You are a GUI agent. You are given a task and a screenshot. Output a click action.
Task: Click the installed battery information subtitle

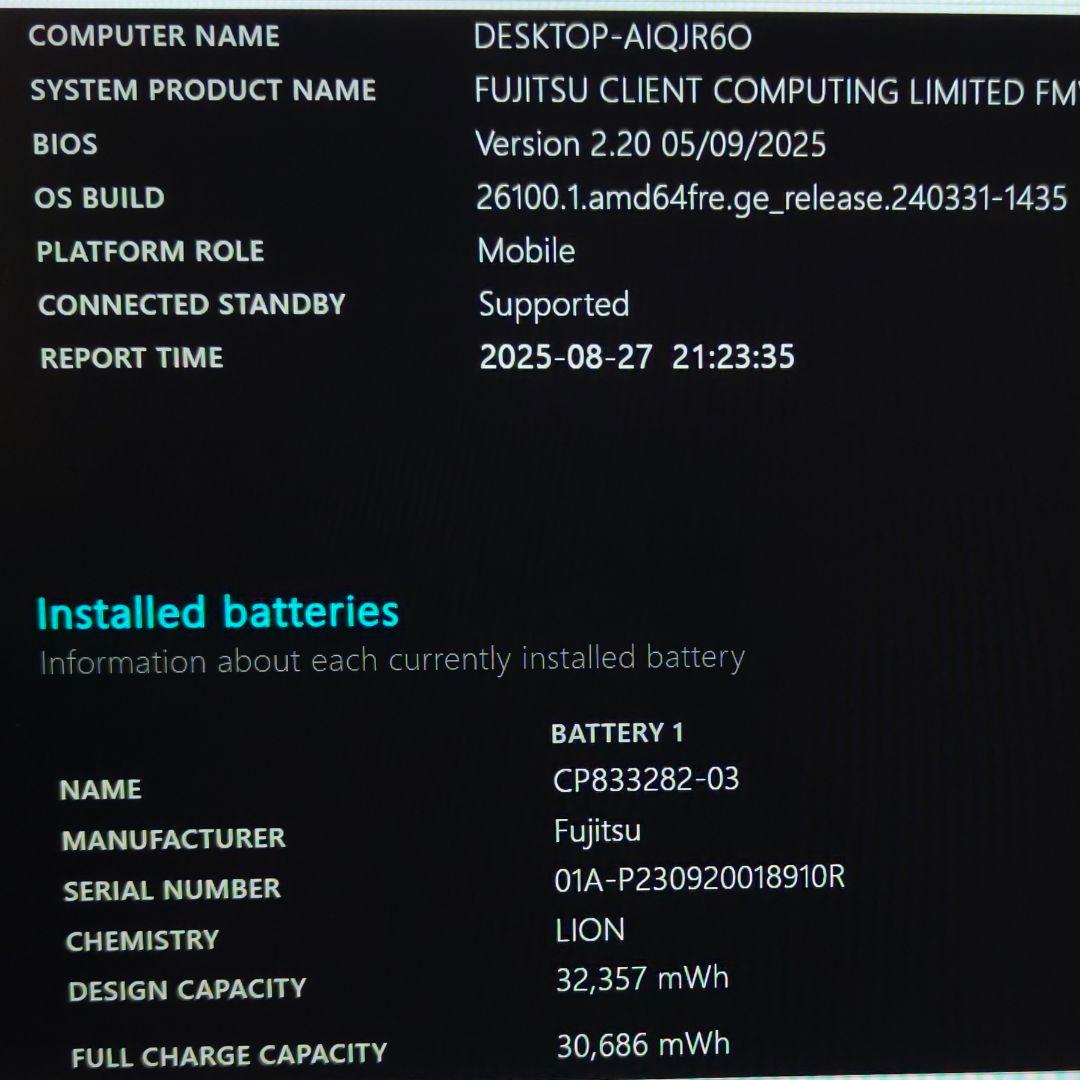pyautogui.click(x=391, y=660)
